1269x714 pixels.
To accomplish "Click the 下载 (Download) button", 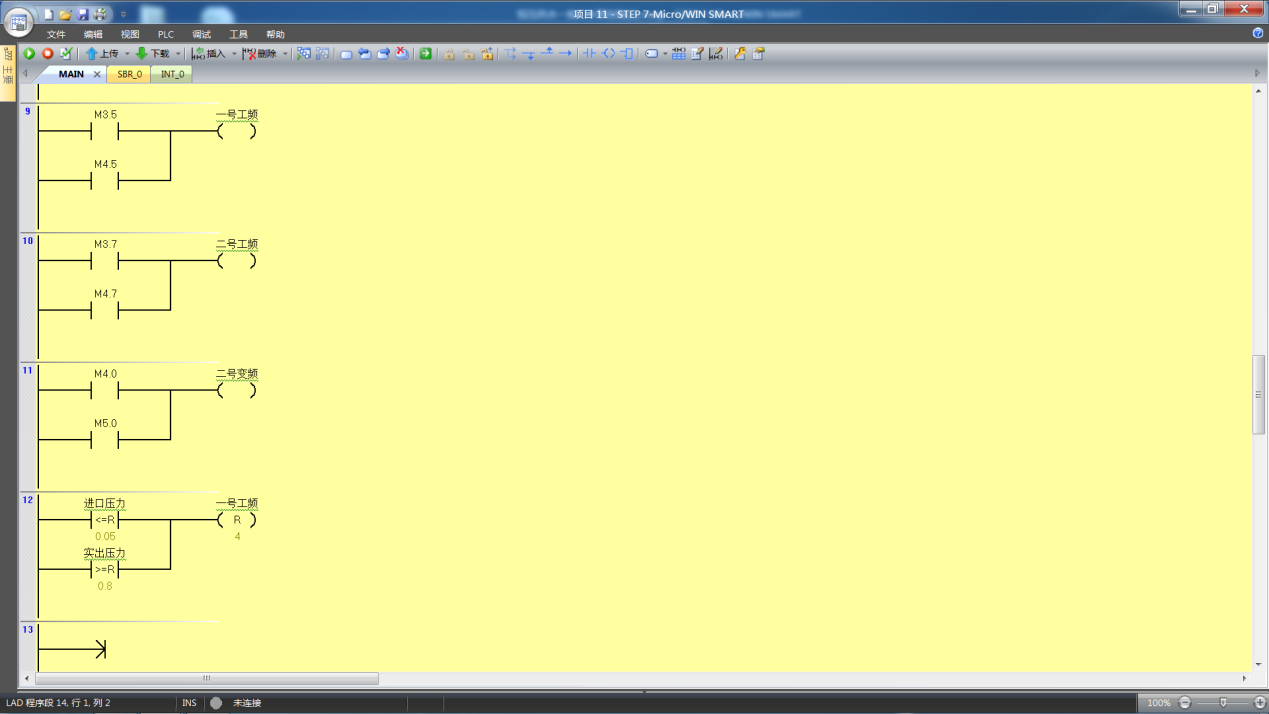I will [153, 53].
